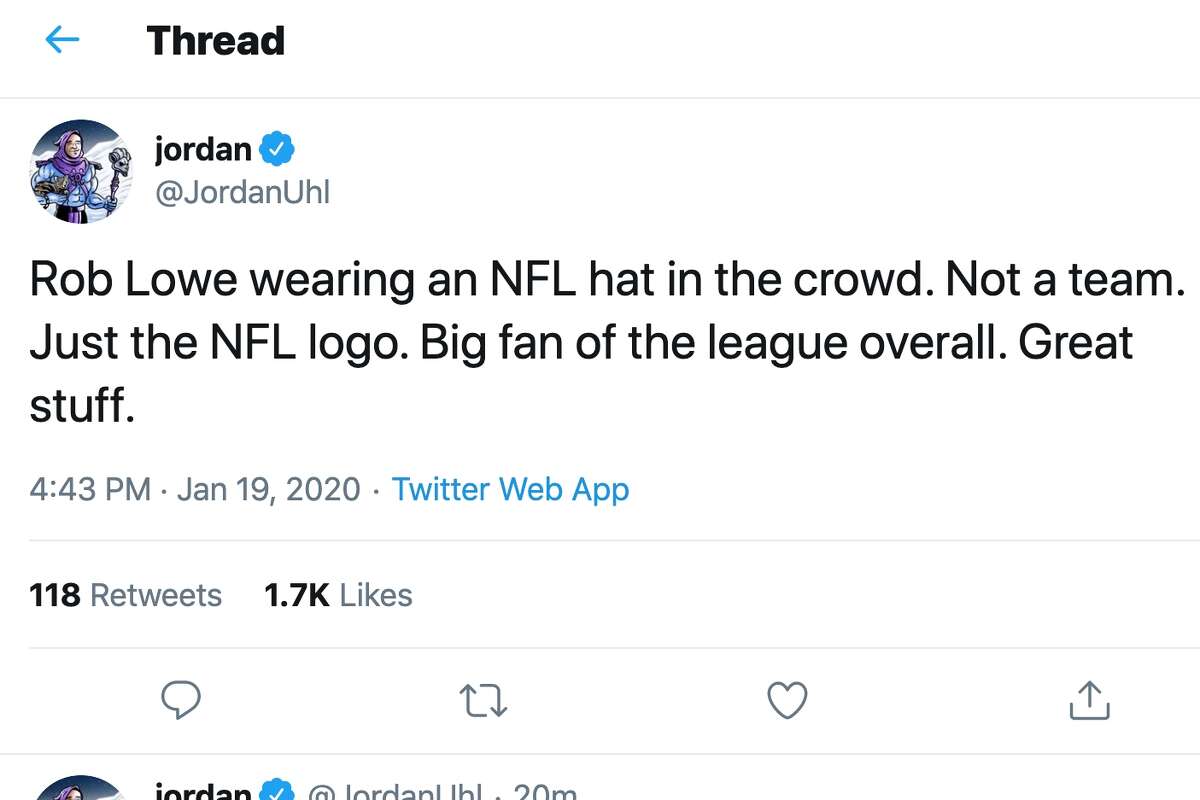Click the blue verified badge next to jordan
This screenshot has height=800, width=1200.
point(273,148)
